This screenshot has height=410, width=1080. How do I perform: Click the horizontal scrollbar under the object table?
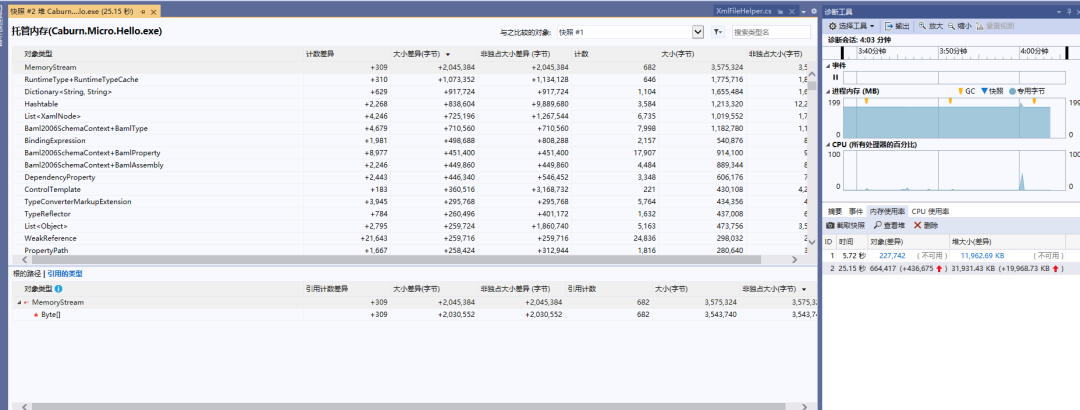[400, 260]
